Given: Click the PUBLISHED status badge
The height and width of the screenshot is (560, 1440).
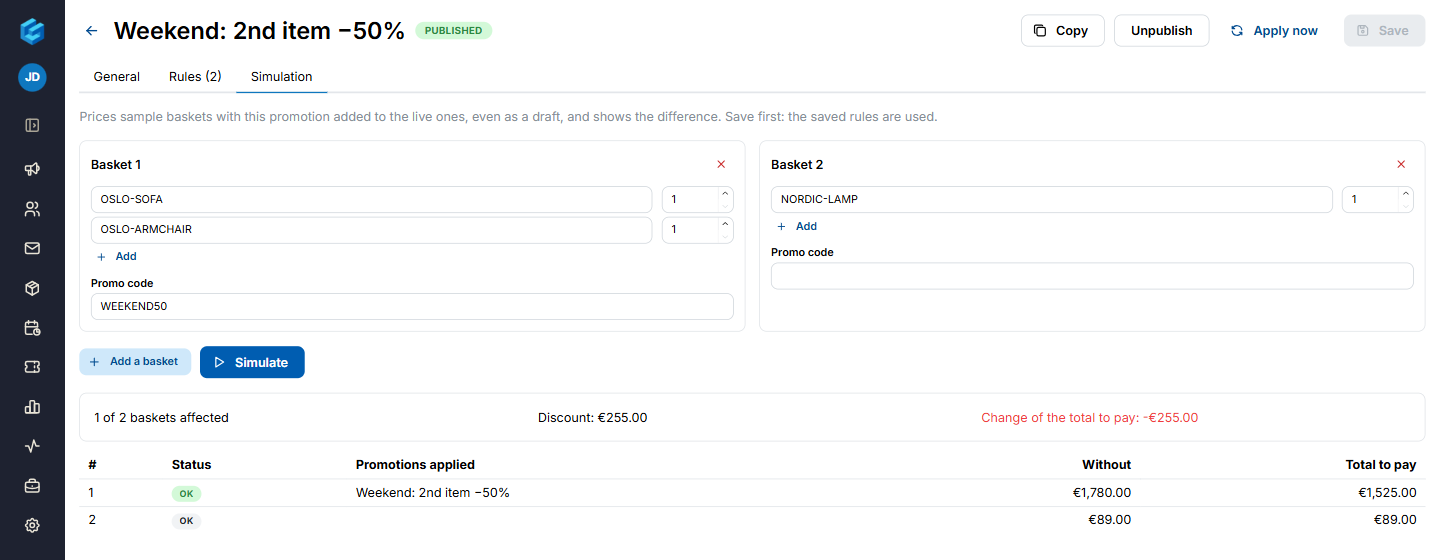Looking at the screenshot, I should [x=453, y=31].
